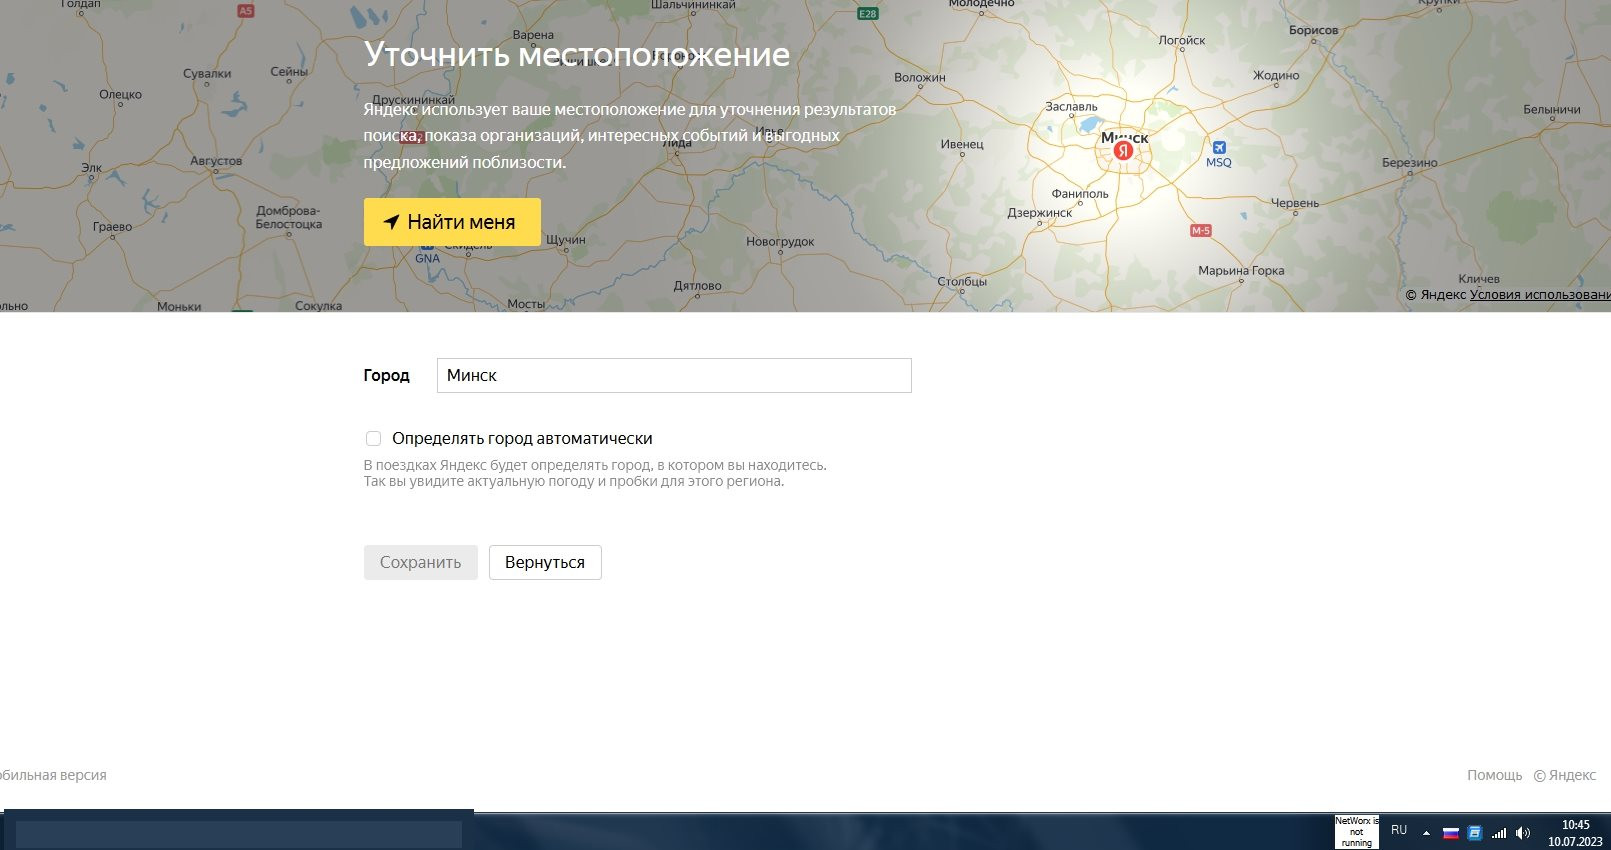Screen dimensions: 1611x850
Task: Click the 'Щучин' label on the map
Action: pyautogui.click(x=566, y=240)
